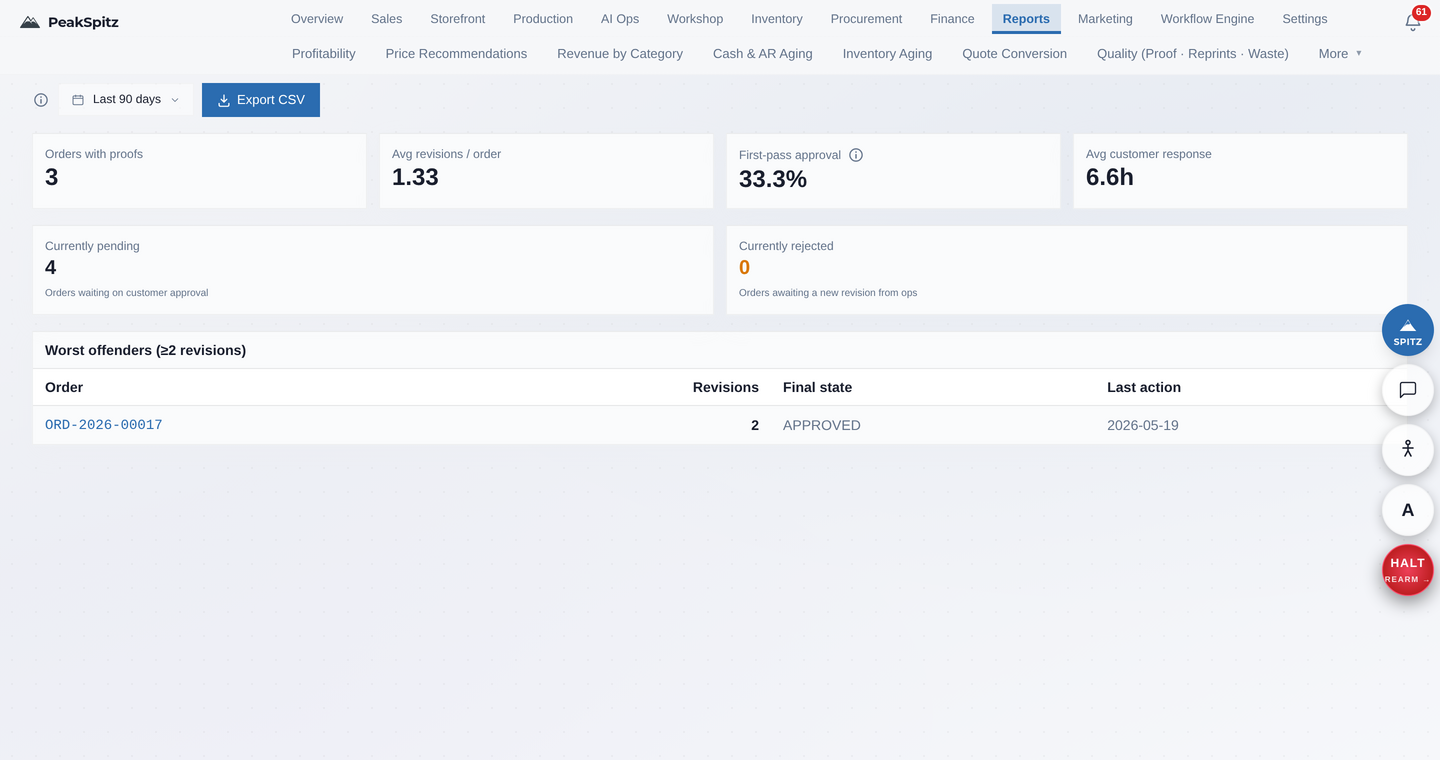This screenshot has height=760, width=1440.
Task: Open the Marketing tab
Action: coord(1105,19)
